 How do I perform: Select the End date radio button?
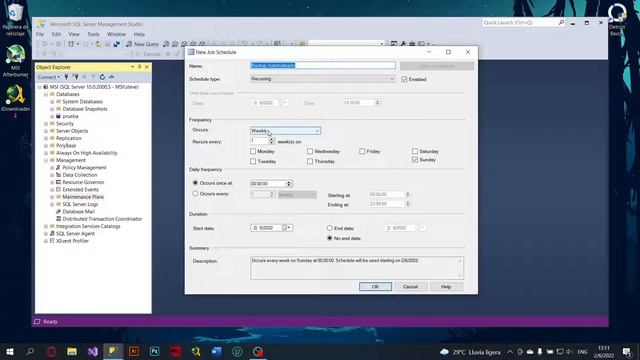click(330, 228)
